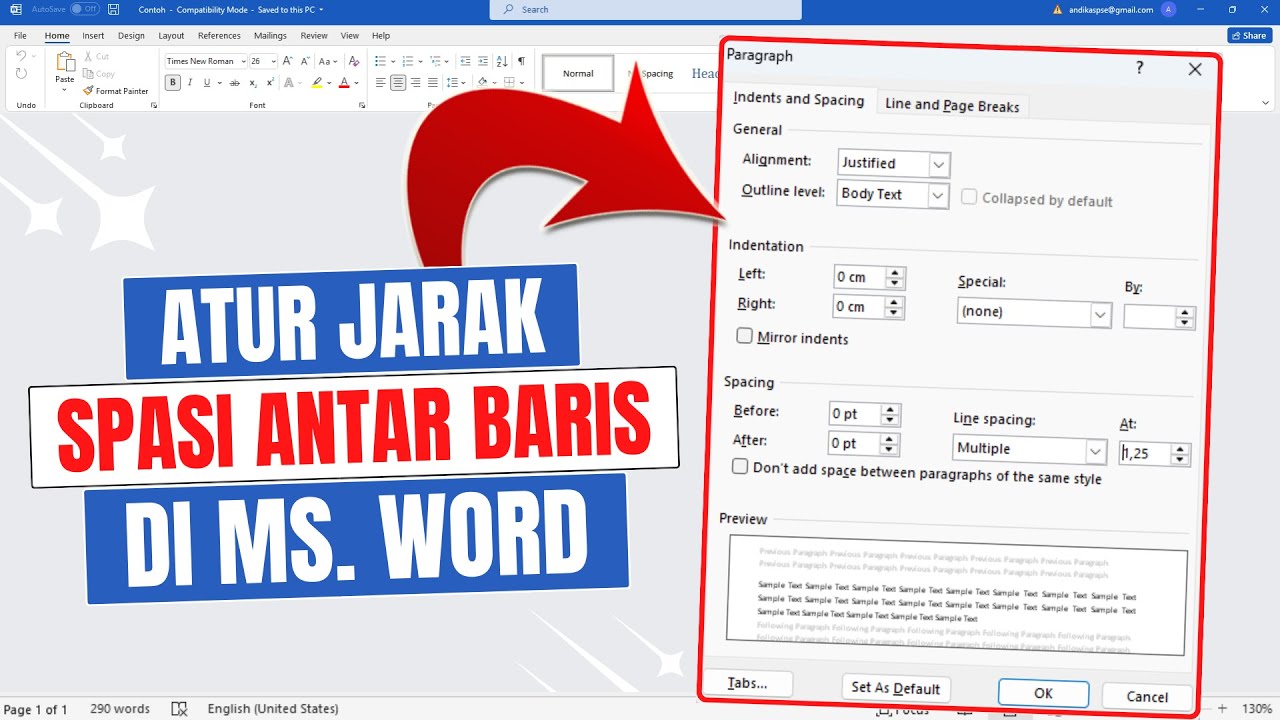Image resolution: width=1280 pixels, height=720 pixels.
Task: Open the Insert ribbon tab
Action: click(x=93, y=35)
